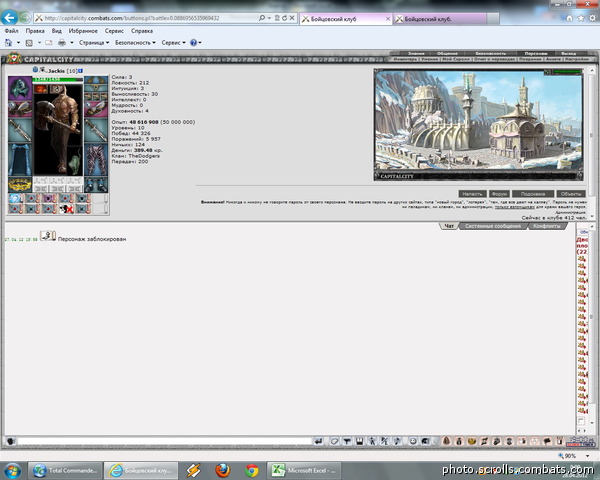Click the green cat pet image

tap(75, 162)
